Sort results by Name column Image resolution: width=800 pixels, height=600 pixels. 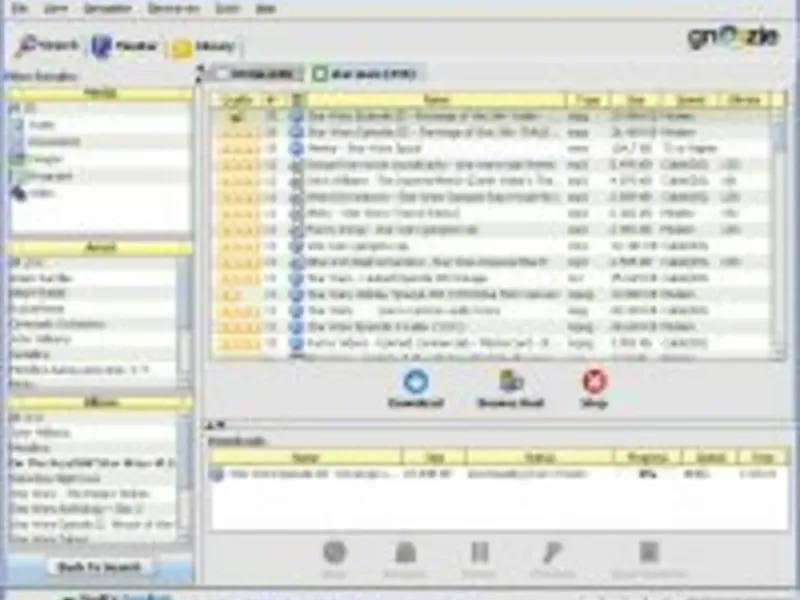coord(437,99)
